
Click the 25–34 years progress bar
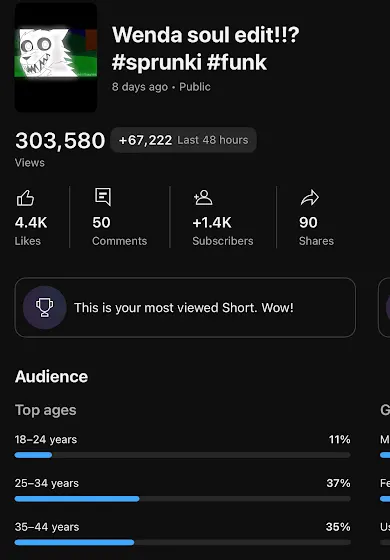click(182, 499)
